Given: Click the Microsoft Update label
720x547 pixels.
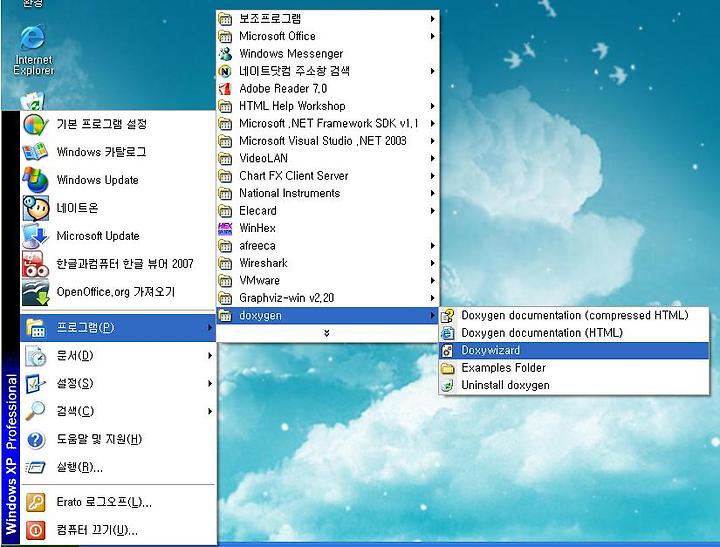Looking at the screenshot, I should [x=98, y=236].
